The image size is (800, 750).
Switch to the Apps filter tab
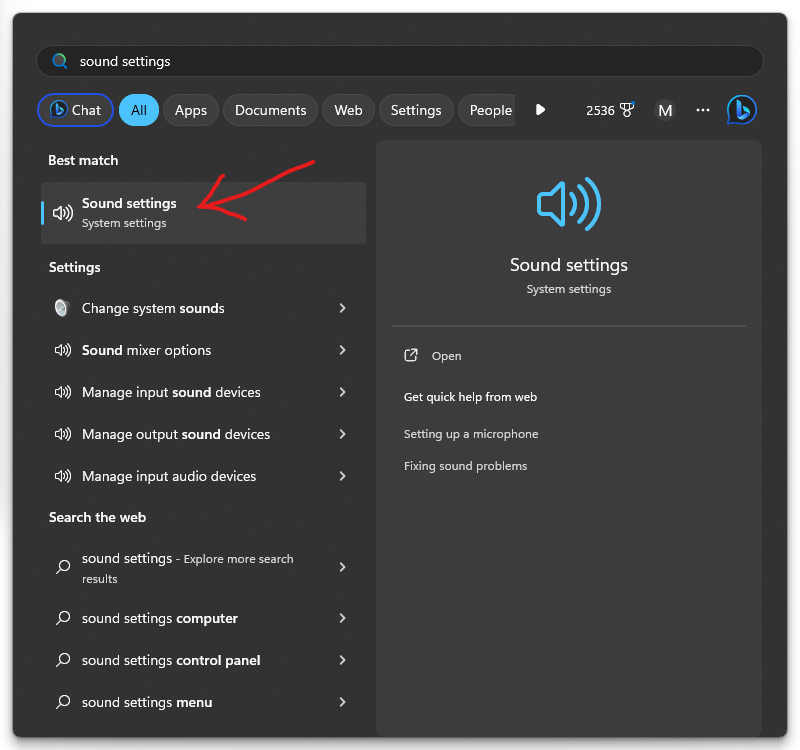click(x=190, y=110)
